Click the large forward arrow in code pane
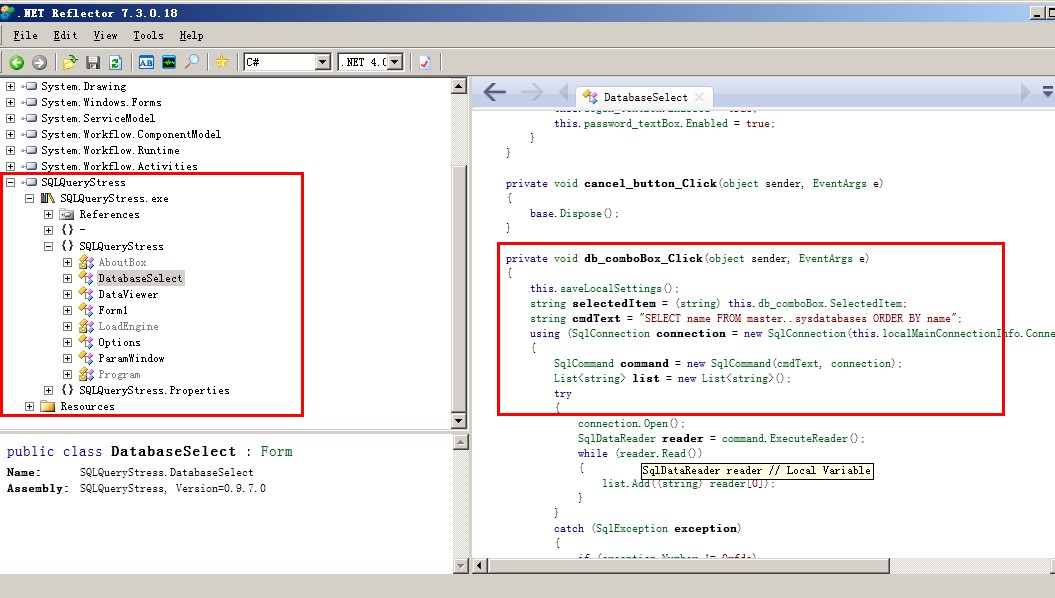The image size is (1055, 598). pyautogui.click(x=532, y=92)
